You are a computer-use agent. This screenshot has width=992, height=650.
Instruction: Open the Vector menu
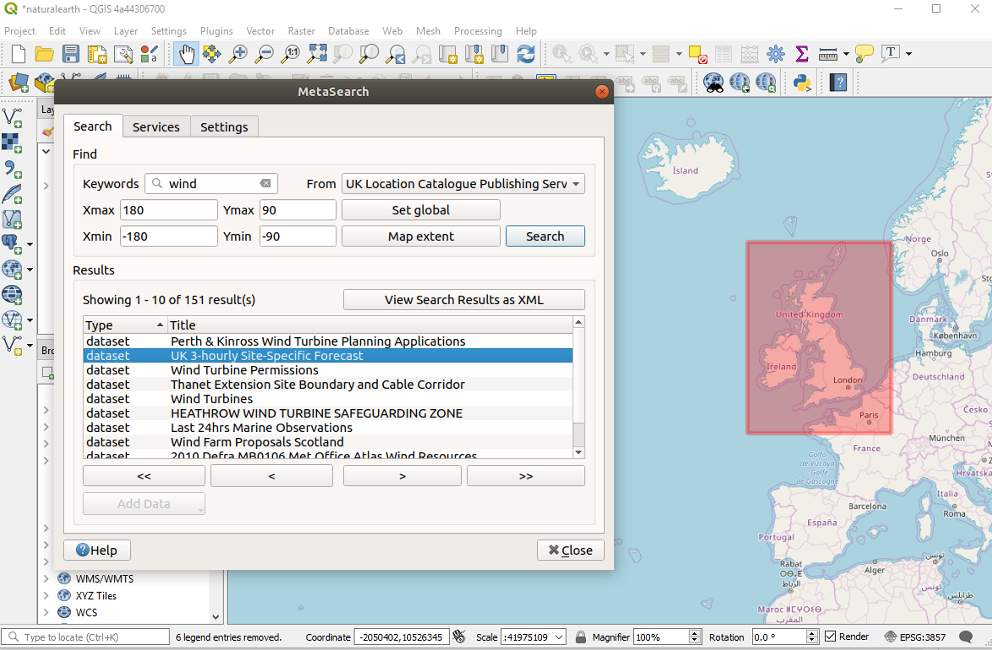pyautogui.click(x=260, y=31)
